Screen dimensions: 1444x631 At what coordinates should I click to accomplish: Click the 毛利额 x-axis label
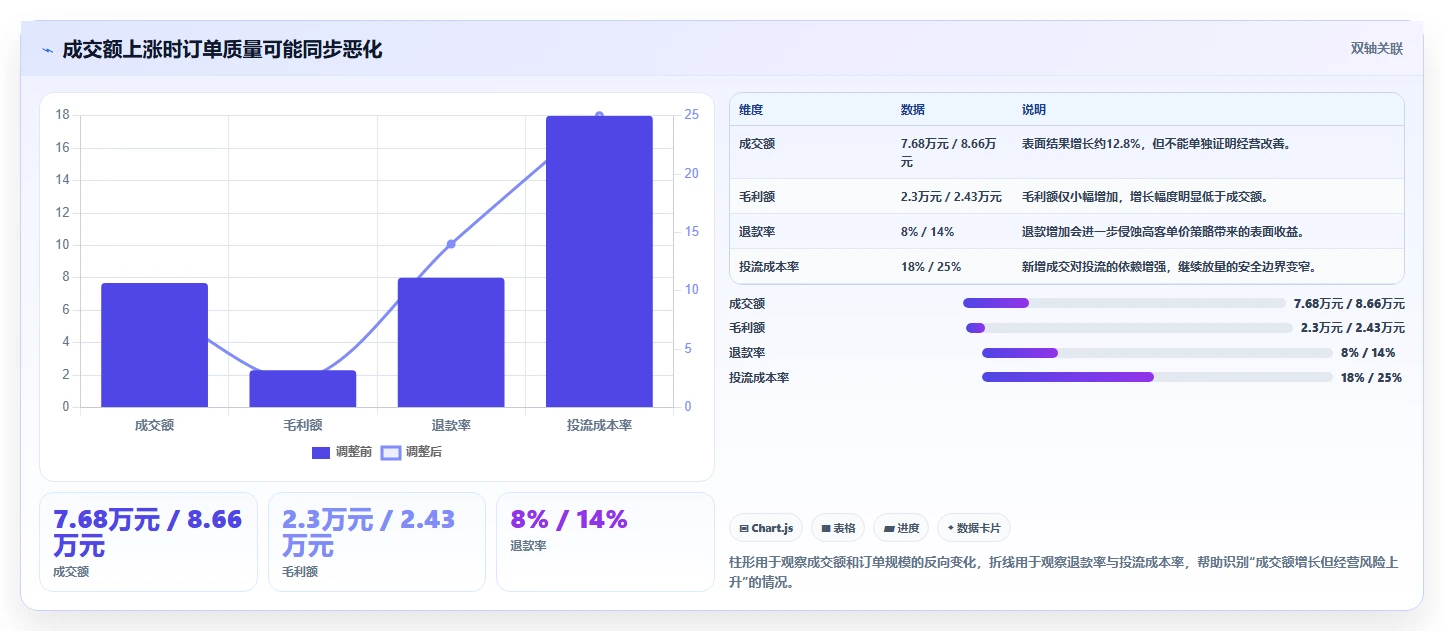click(303, 425)
